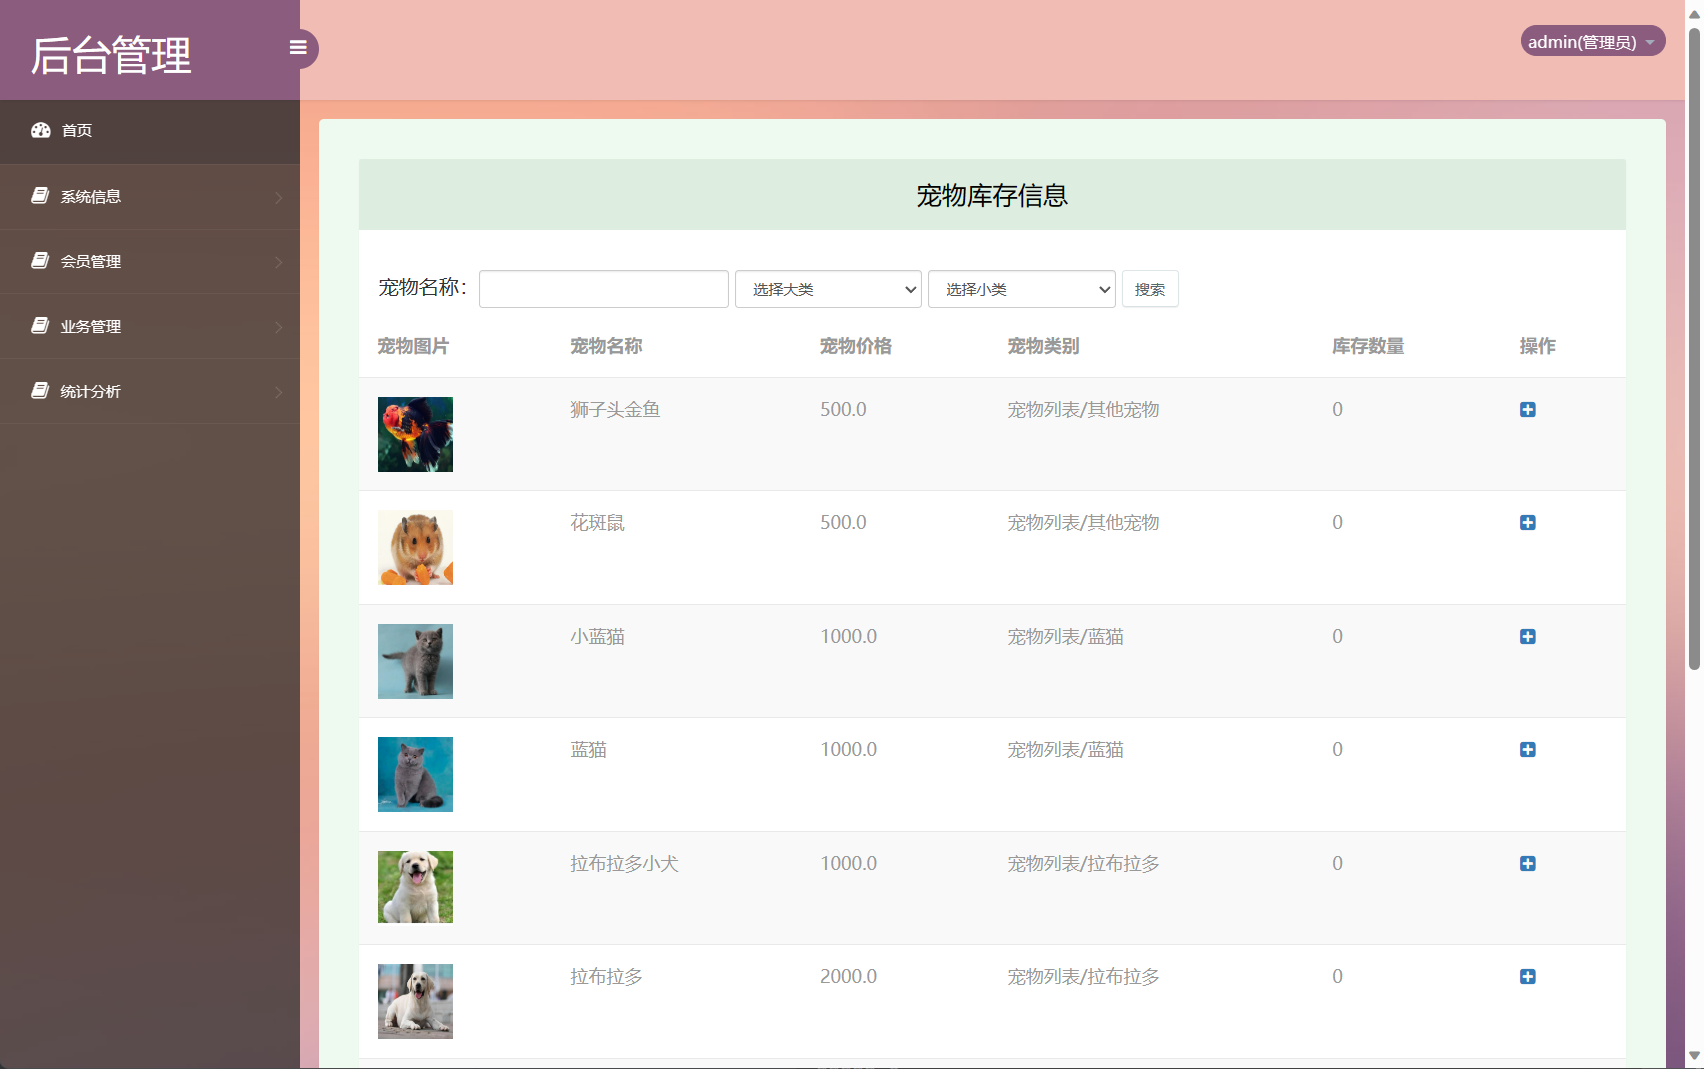Open the 花斑鼠 hamster thumbnail
This screenshot has width=1704, height=1069.
point(415,548)
